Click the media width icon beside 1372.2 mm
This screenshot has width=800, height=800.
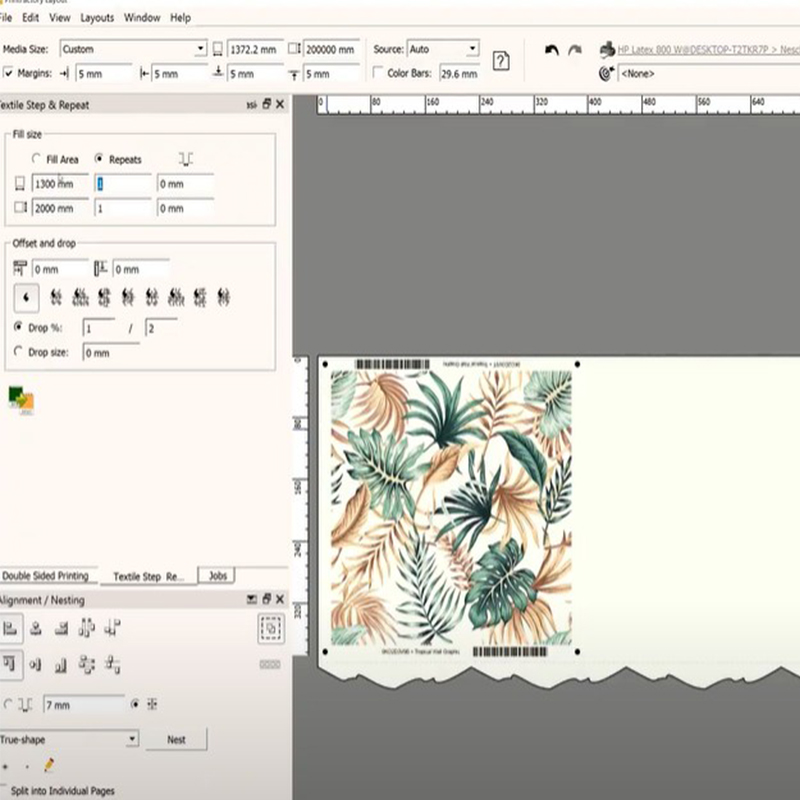click(x=218, y=49)
